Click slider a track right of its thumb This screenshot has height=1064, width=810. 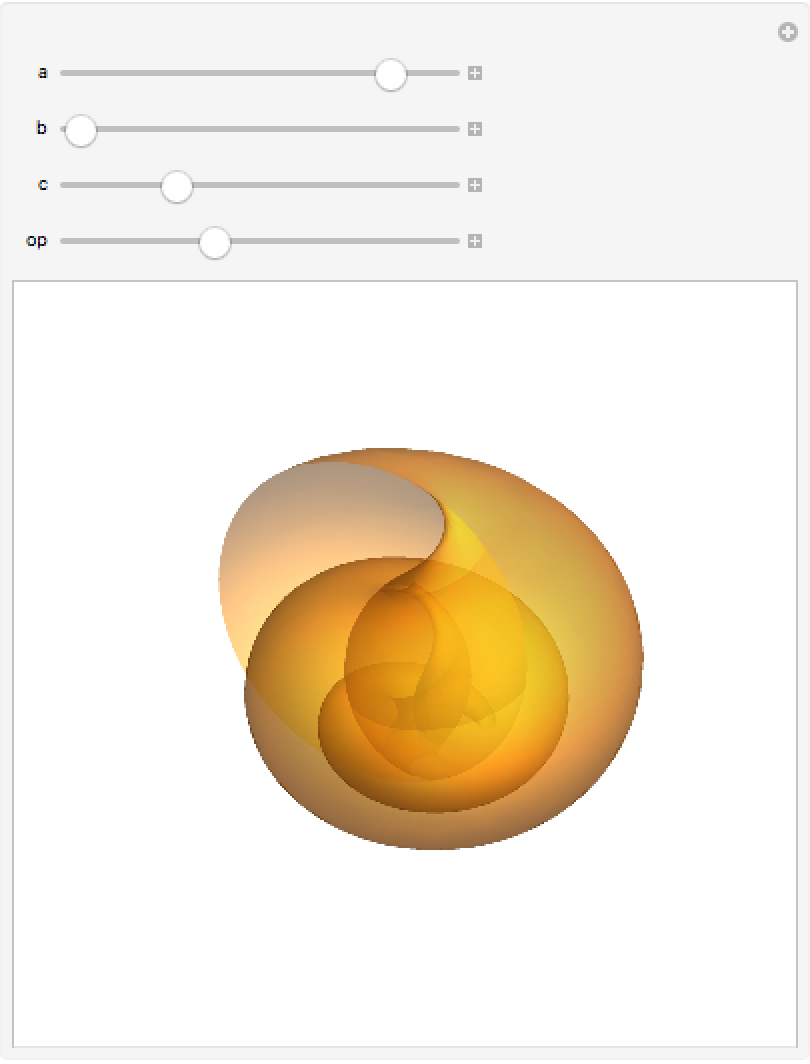(433, 73)
